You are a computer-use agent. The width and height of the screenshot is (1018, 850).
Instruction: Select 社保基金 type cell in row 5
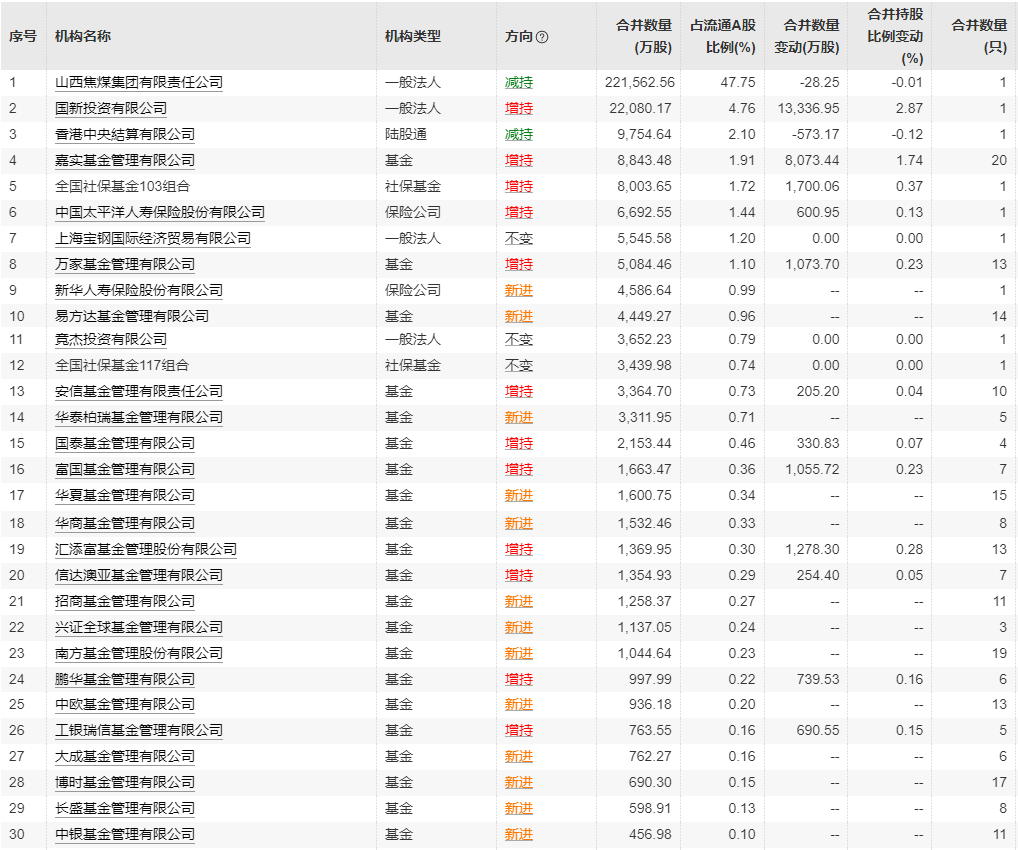(413, 186)
